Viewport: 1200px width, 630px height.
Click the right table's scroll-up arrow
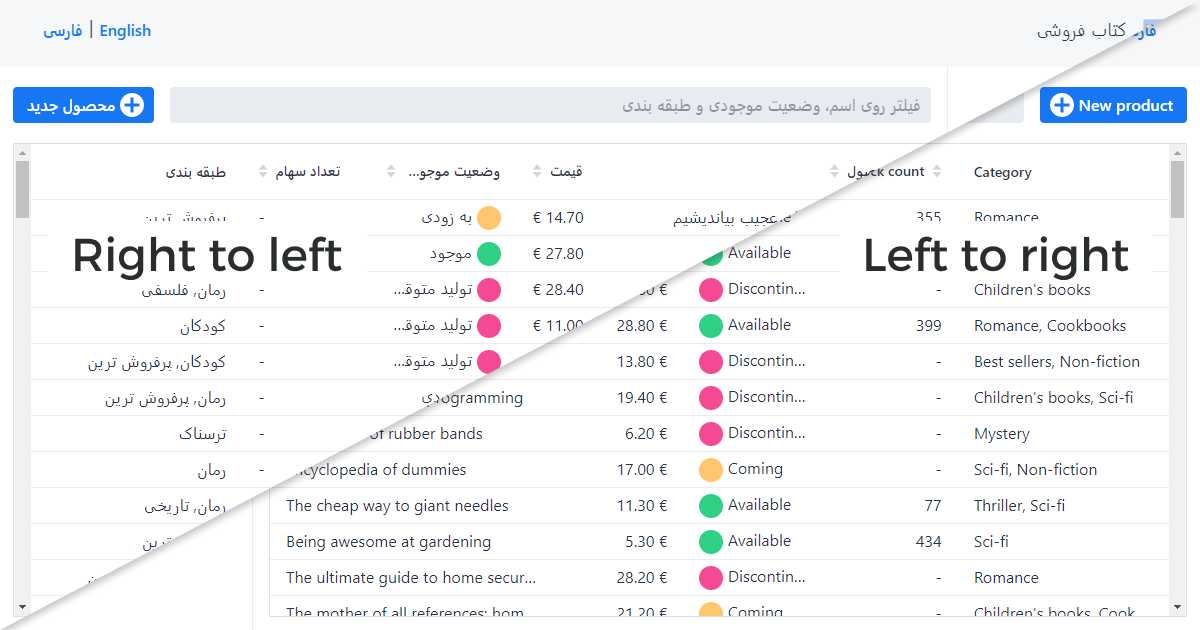(1177, 152)
